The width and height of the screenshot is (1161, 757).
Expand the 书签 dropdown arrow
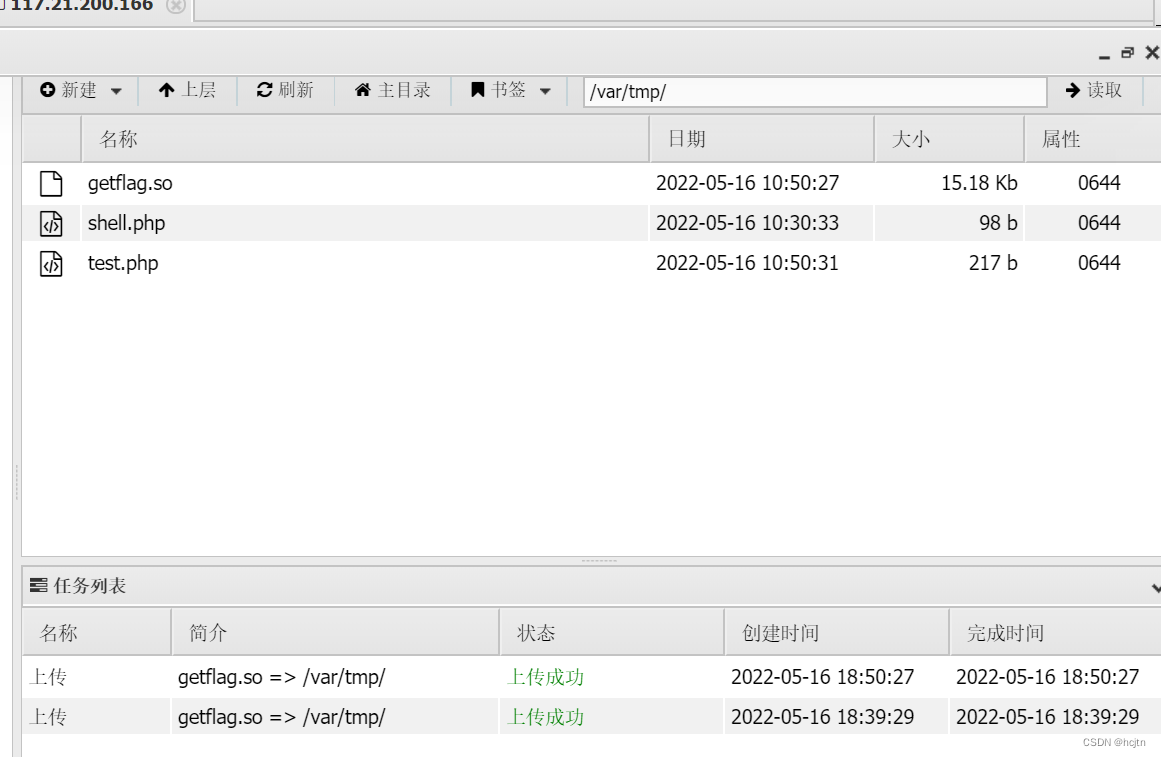pos(546,91)
